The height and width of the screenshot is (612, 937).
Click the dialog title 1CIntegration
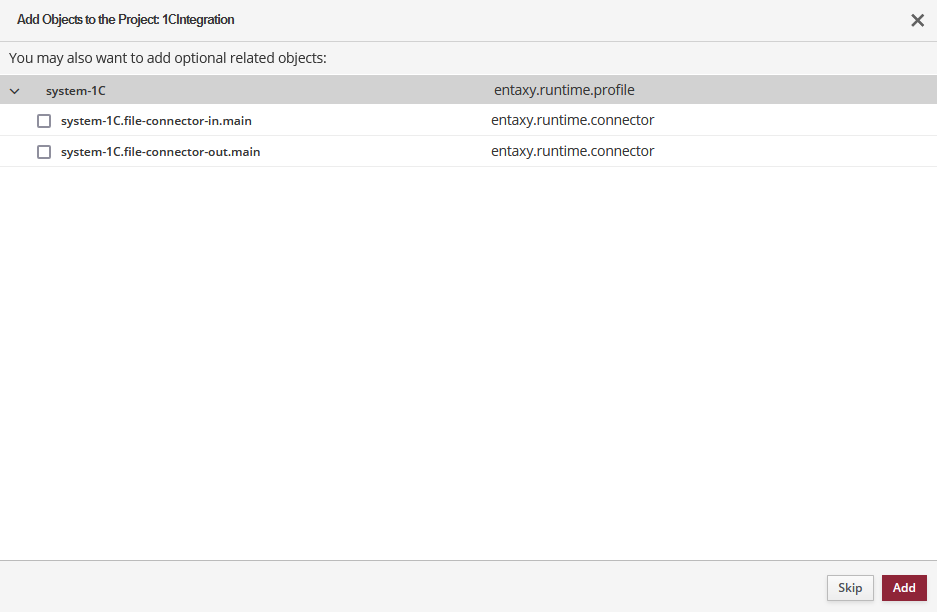coord(125,19)
